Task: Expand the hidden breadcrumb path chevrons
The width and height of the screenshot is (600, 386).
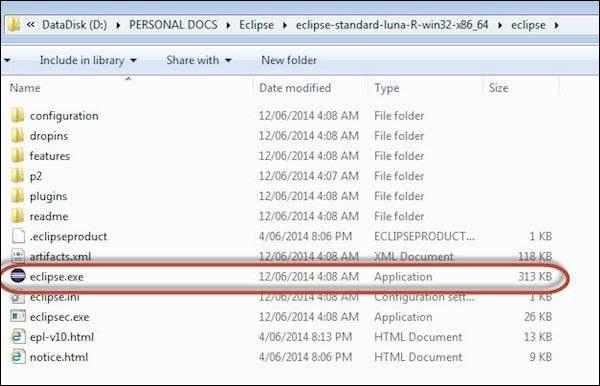Action: coord(31,25)
